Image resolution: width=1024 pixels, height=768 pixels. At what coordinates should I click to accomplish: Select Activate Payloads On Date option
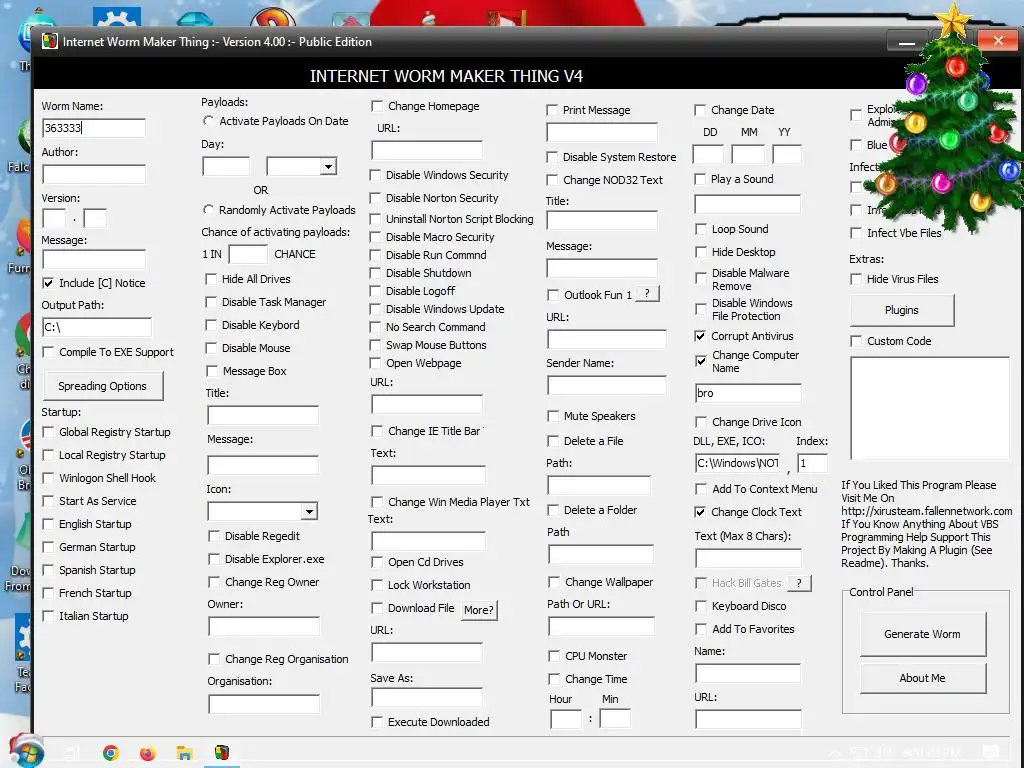click(x=208, y=121)
